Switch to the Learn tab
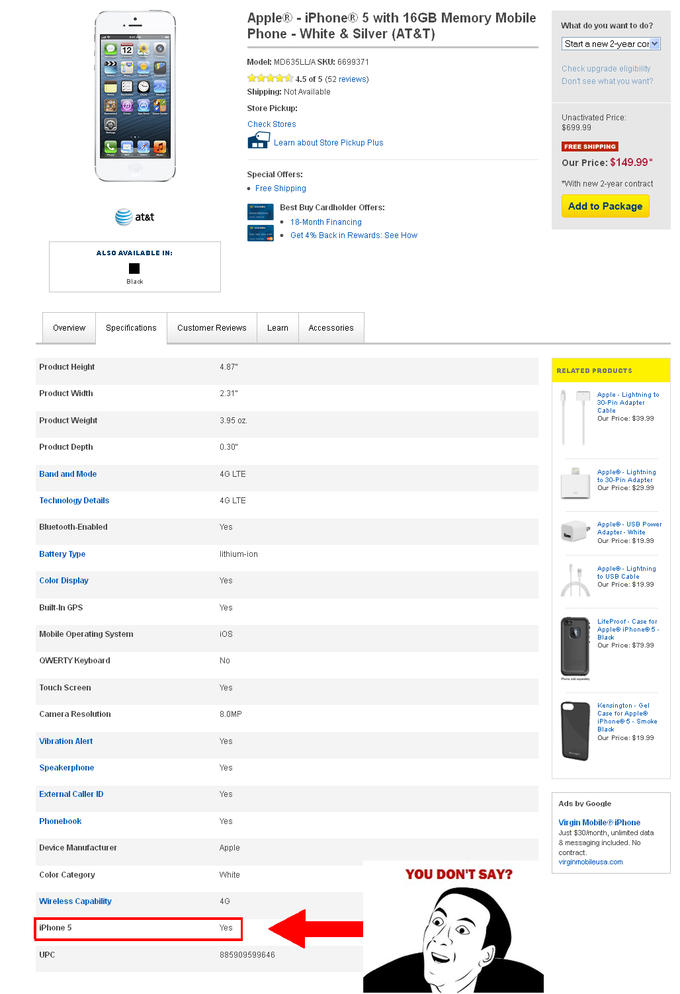Screen dimensions: 680x994 tap(278, 328)
